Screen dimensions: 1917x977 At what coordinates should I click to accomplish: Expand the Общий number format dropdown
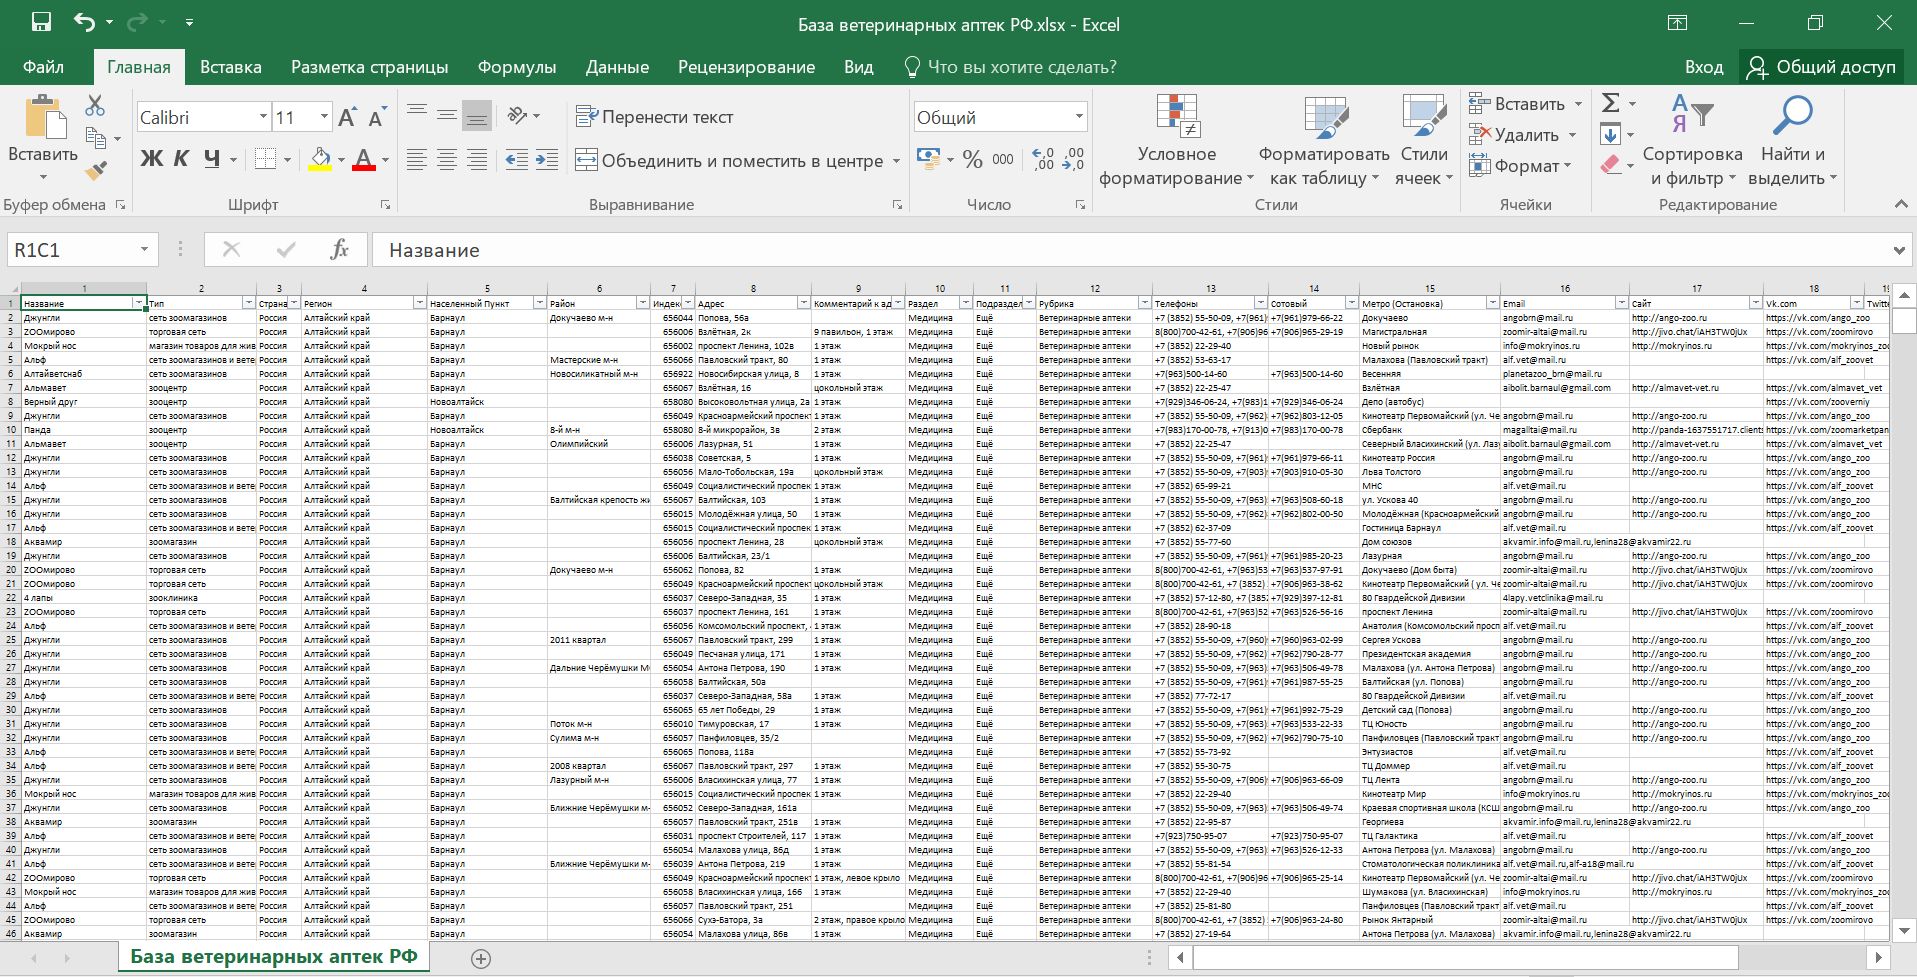1078,118
